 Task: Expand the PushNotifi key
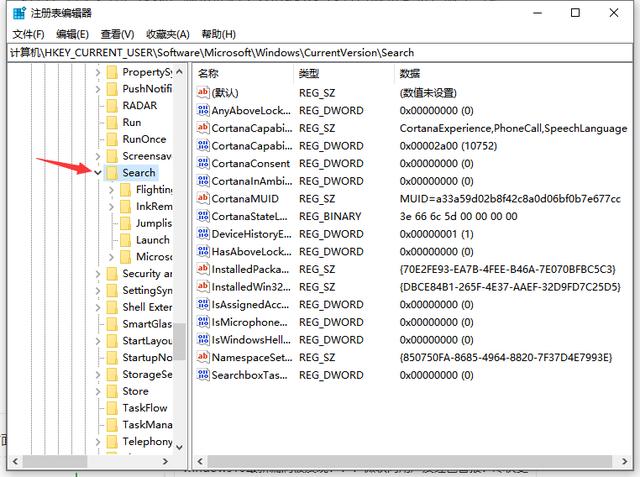(x=98, y=89)
